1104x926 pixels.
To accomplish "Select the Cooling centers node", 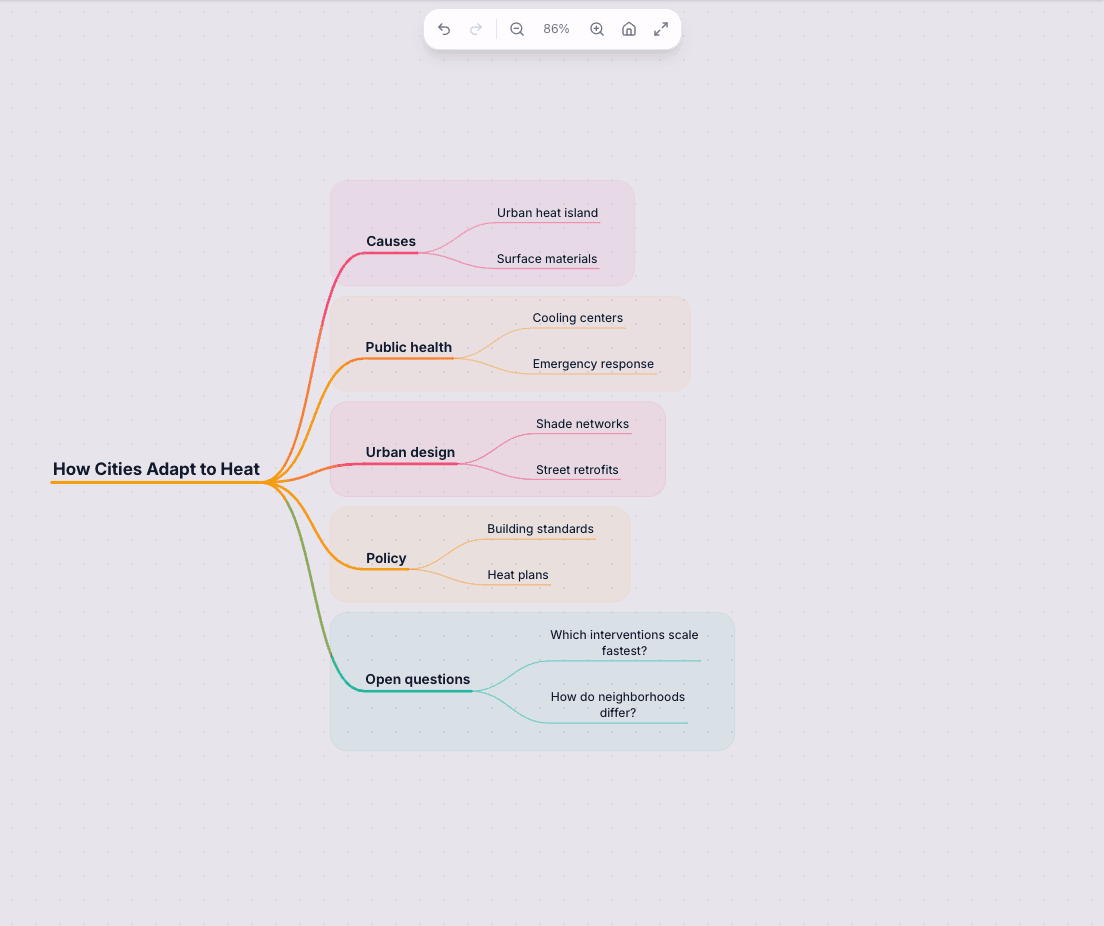I will tap(578, 317).
